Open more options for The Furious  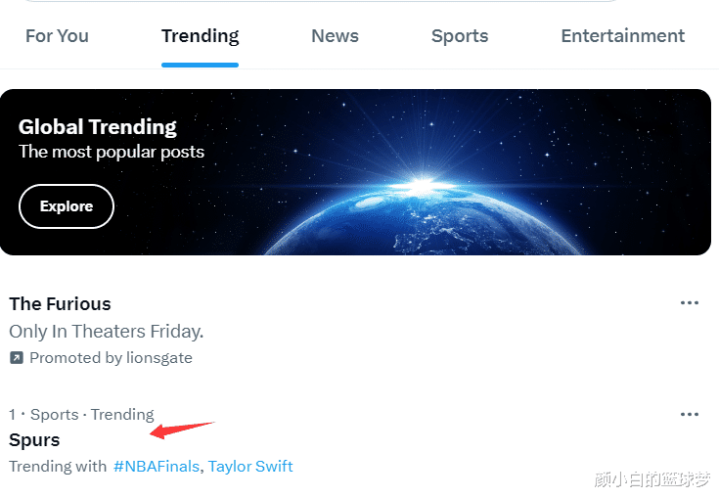click(x=689, y=303)
